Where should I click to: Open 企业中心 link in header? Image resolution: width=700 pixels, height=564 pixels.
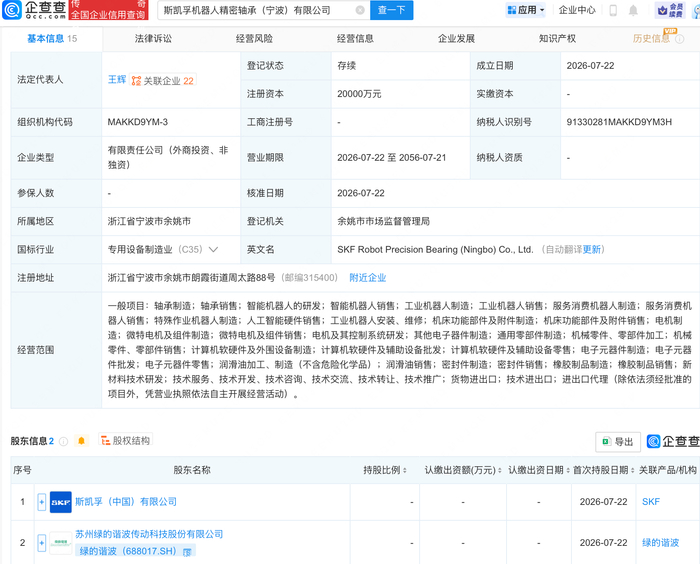pos(577,10)
